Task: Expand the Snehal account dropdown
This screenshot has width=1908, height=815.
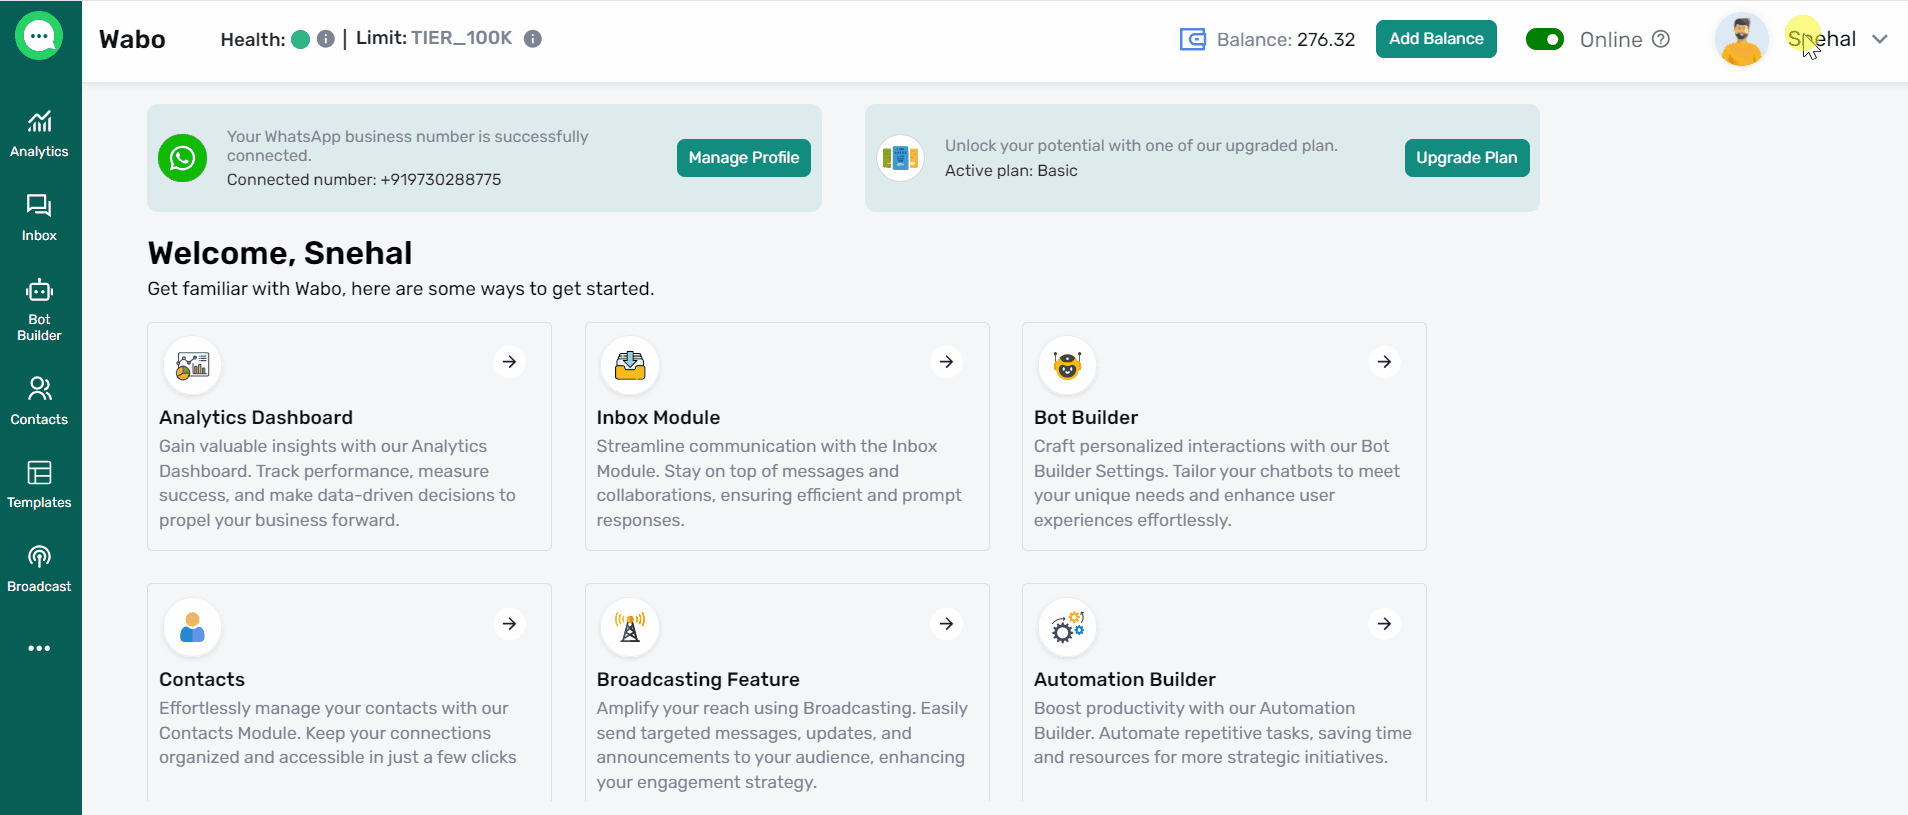Action: 1880,39
